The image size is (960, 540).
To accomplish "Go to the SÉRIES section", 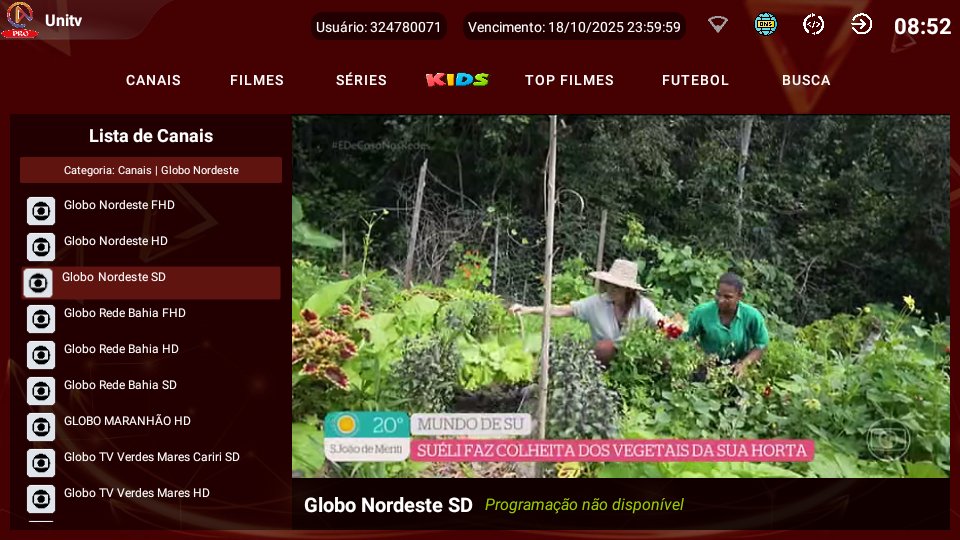I will 361,80.
